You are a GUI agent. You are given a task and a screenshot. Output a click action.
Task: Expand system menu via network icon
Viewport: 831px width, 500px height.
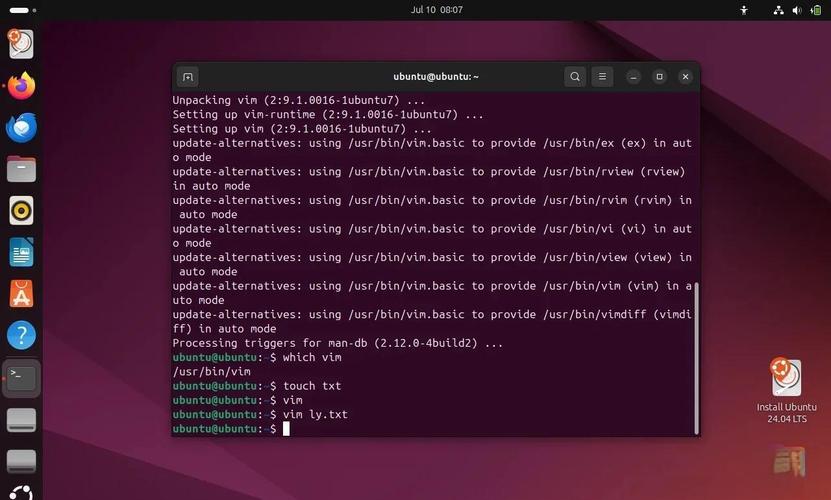[779, 10]
